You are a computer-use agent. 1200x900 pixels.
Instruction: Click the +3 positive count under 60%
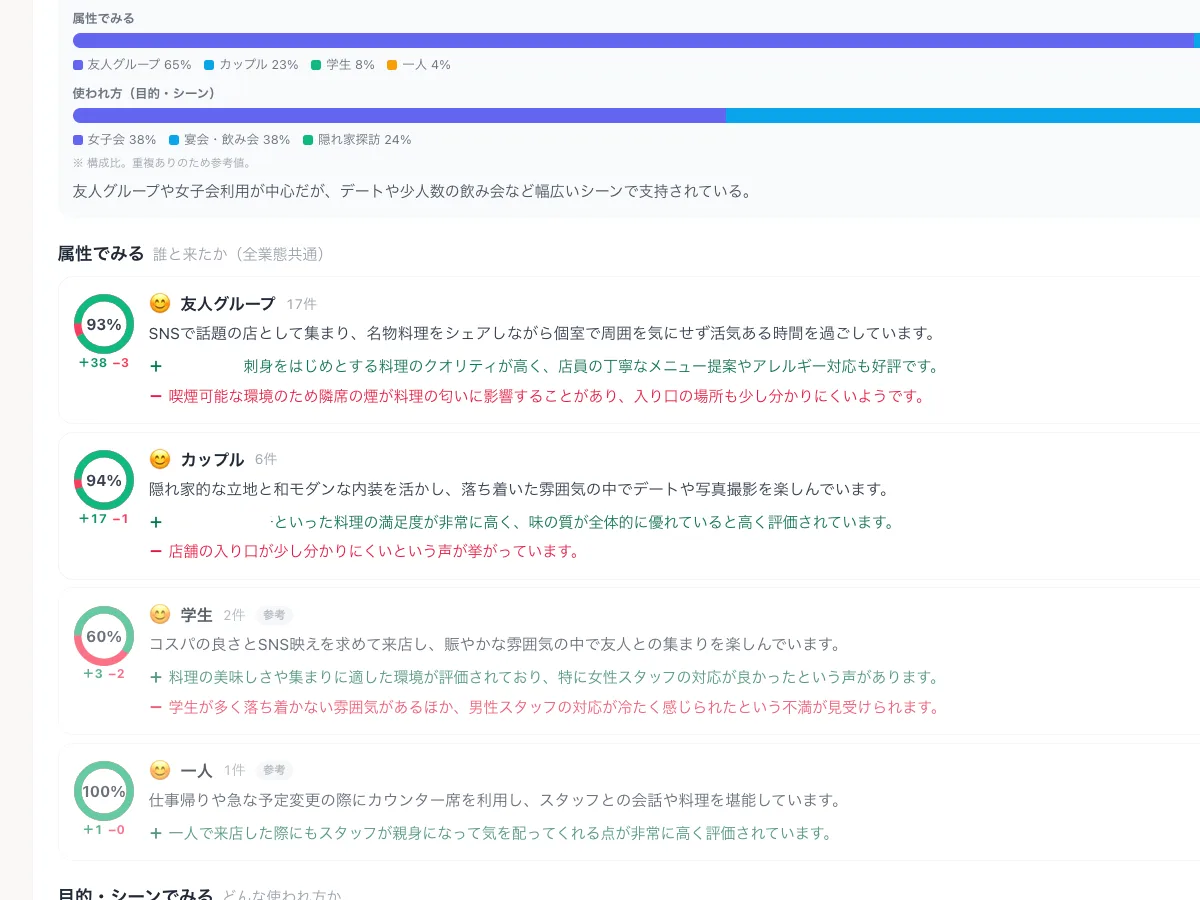pyautogui.click(x=93, y=674)
